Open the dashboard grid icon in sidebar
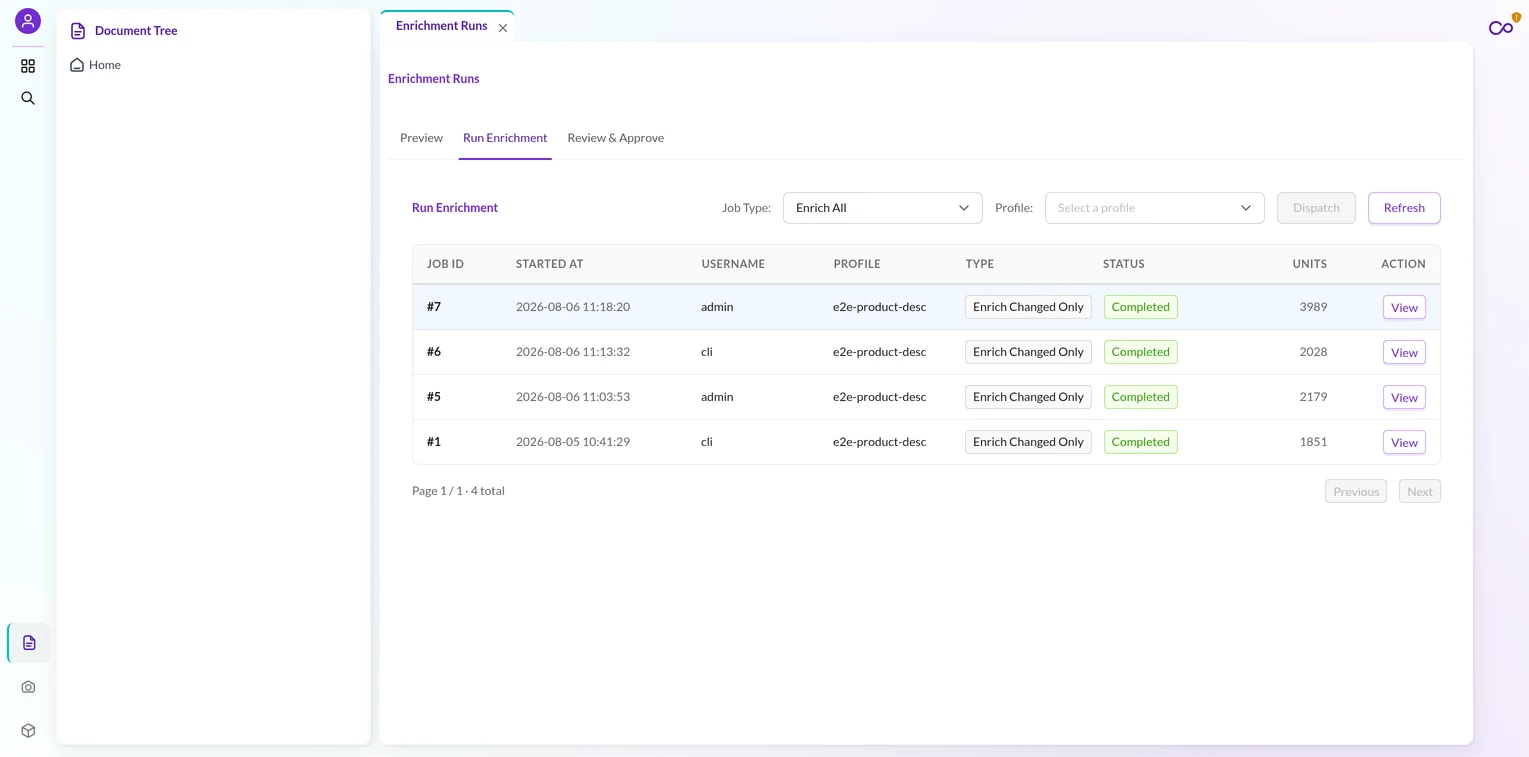 click(28, 66)
